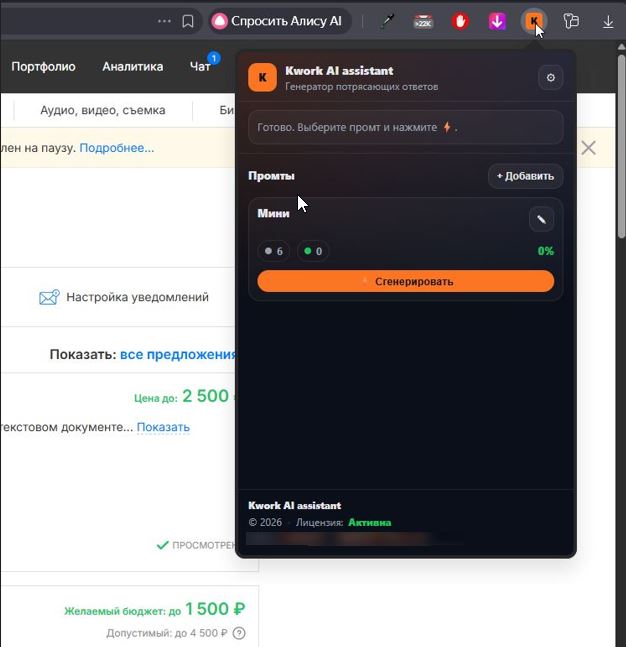Select the Аудио, видео, съемка category
Image resolution: width=626 pixels, height=647 pixels.
coord(103,110)
